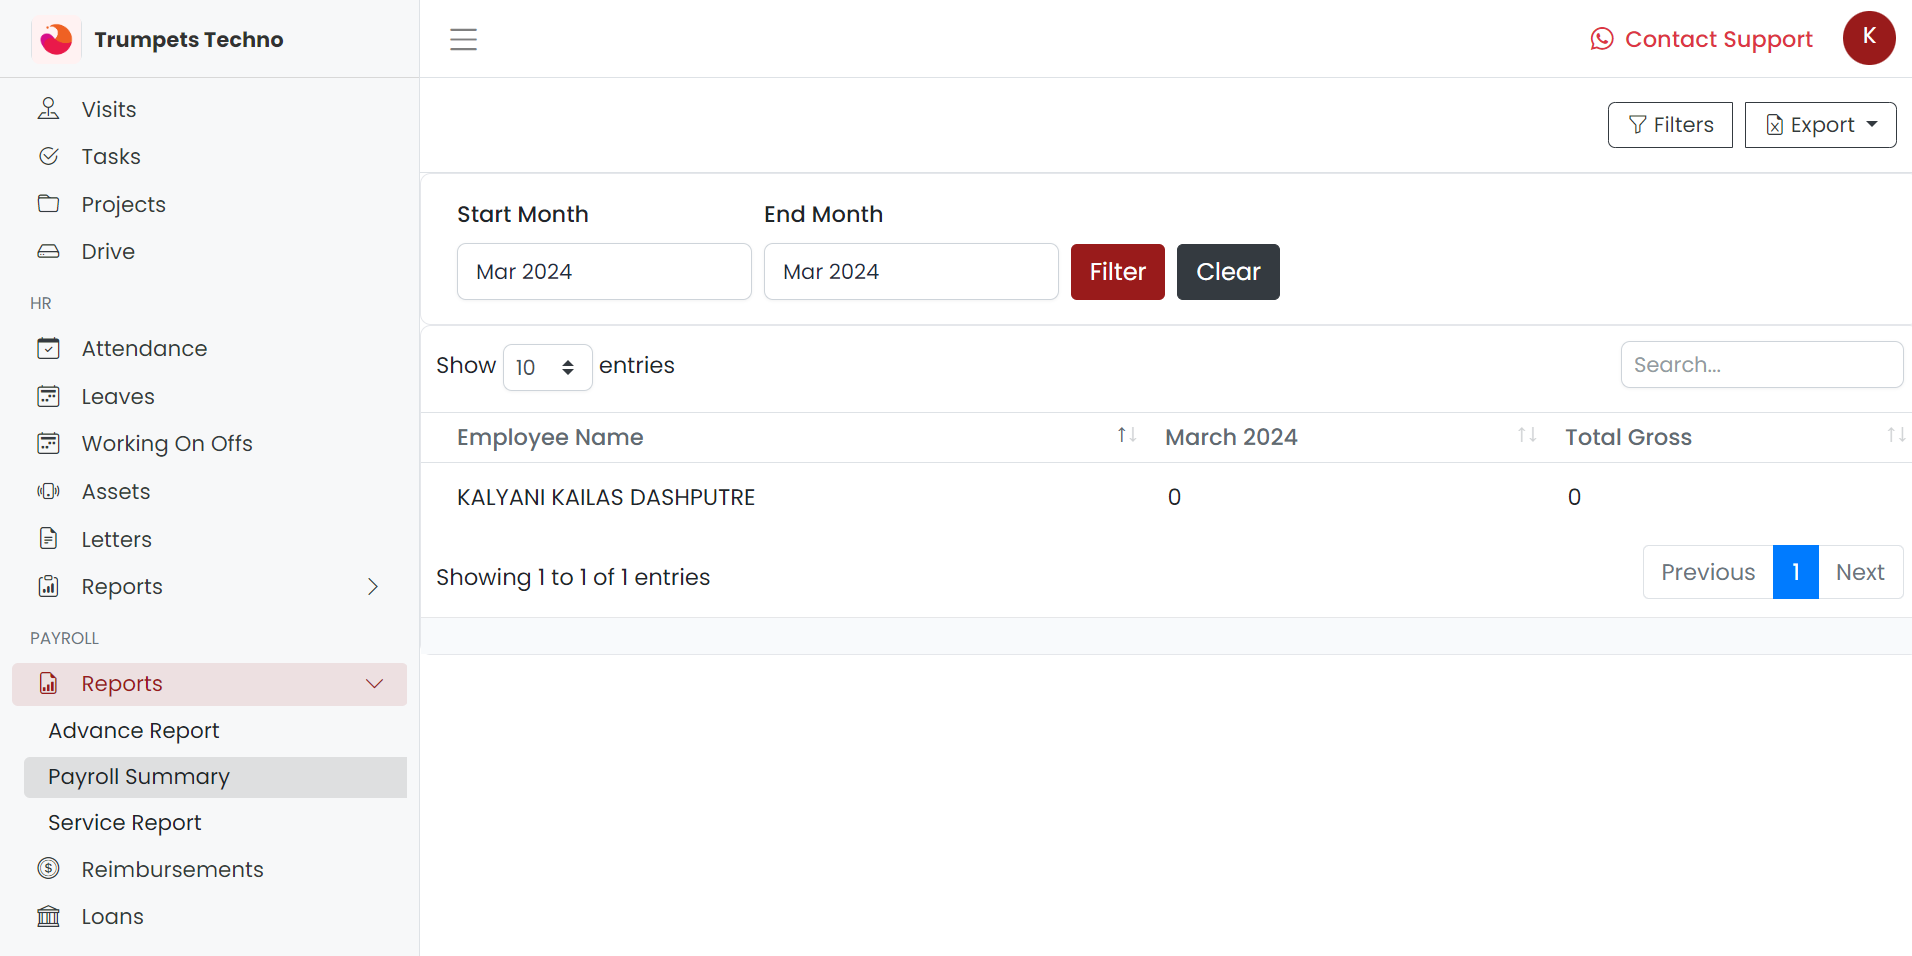Viewport: 1912px width, 956px height.
Task: Toggle sort on Total Gross column
Action: pos(1895,435)
